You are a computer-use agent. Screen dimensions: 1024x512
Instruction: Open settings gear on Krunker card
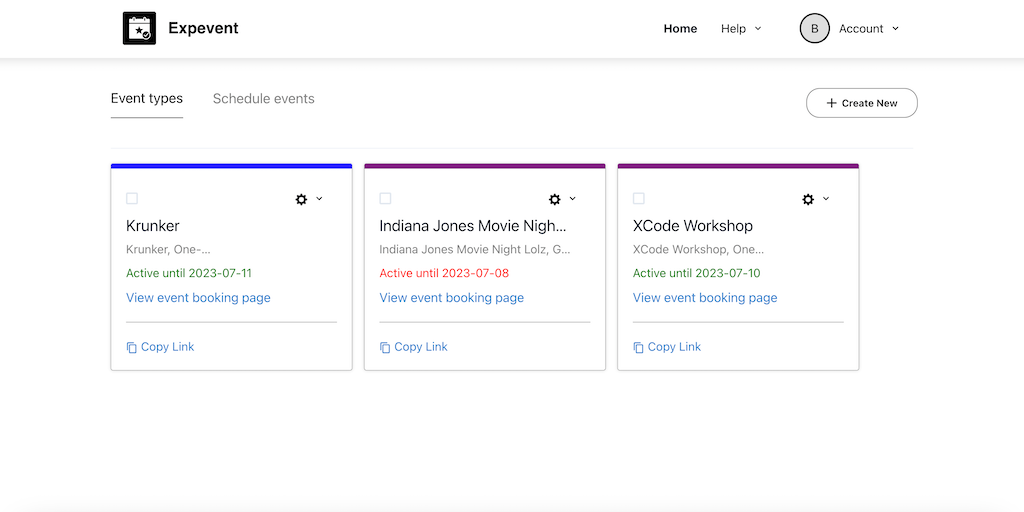tap(301, 199)
